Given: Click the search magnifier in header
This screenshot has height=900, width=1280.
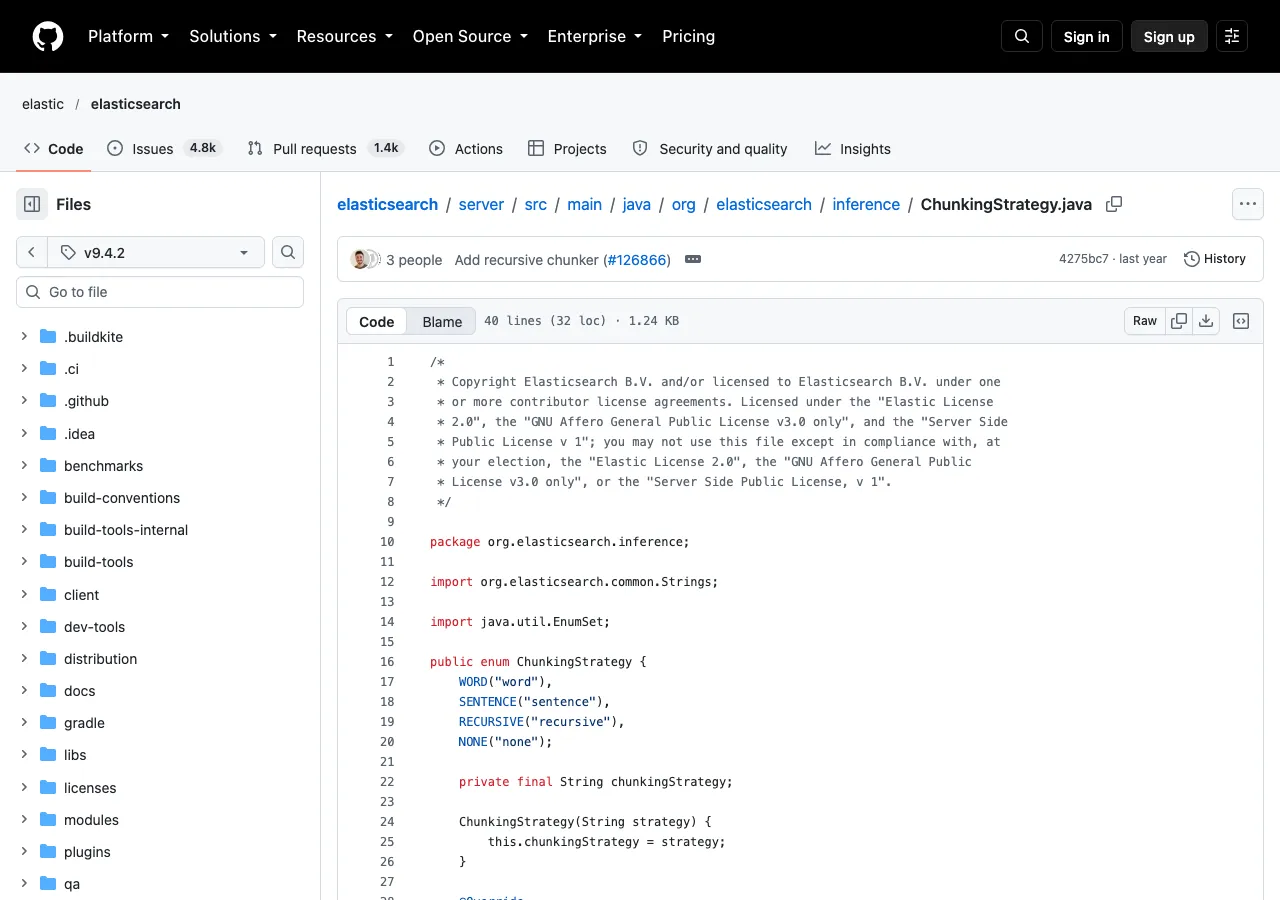Looking at the screenshot, I should pyautogui.click(x=1022, y=36).
